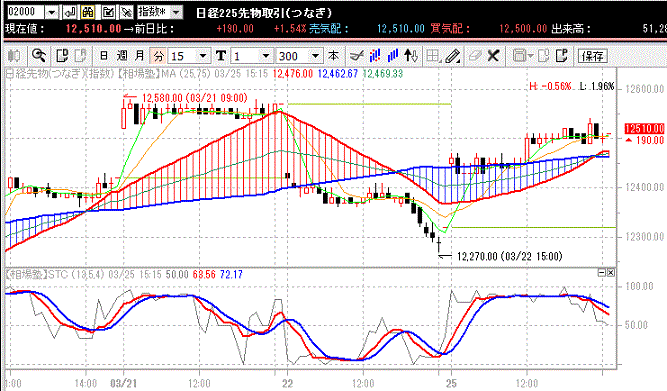Image resolution: width=667 pixels, height=391 pixels.
Task: Activate the magnifier zoom tool
Action: [39, 56]
